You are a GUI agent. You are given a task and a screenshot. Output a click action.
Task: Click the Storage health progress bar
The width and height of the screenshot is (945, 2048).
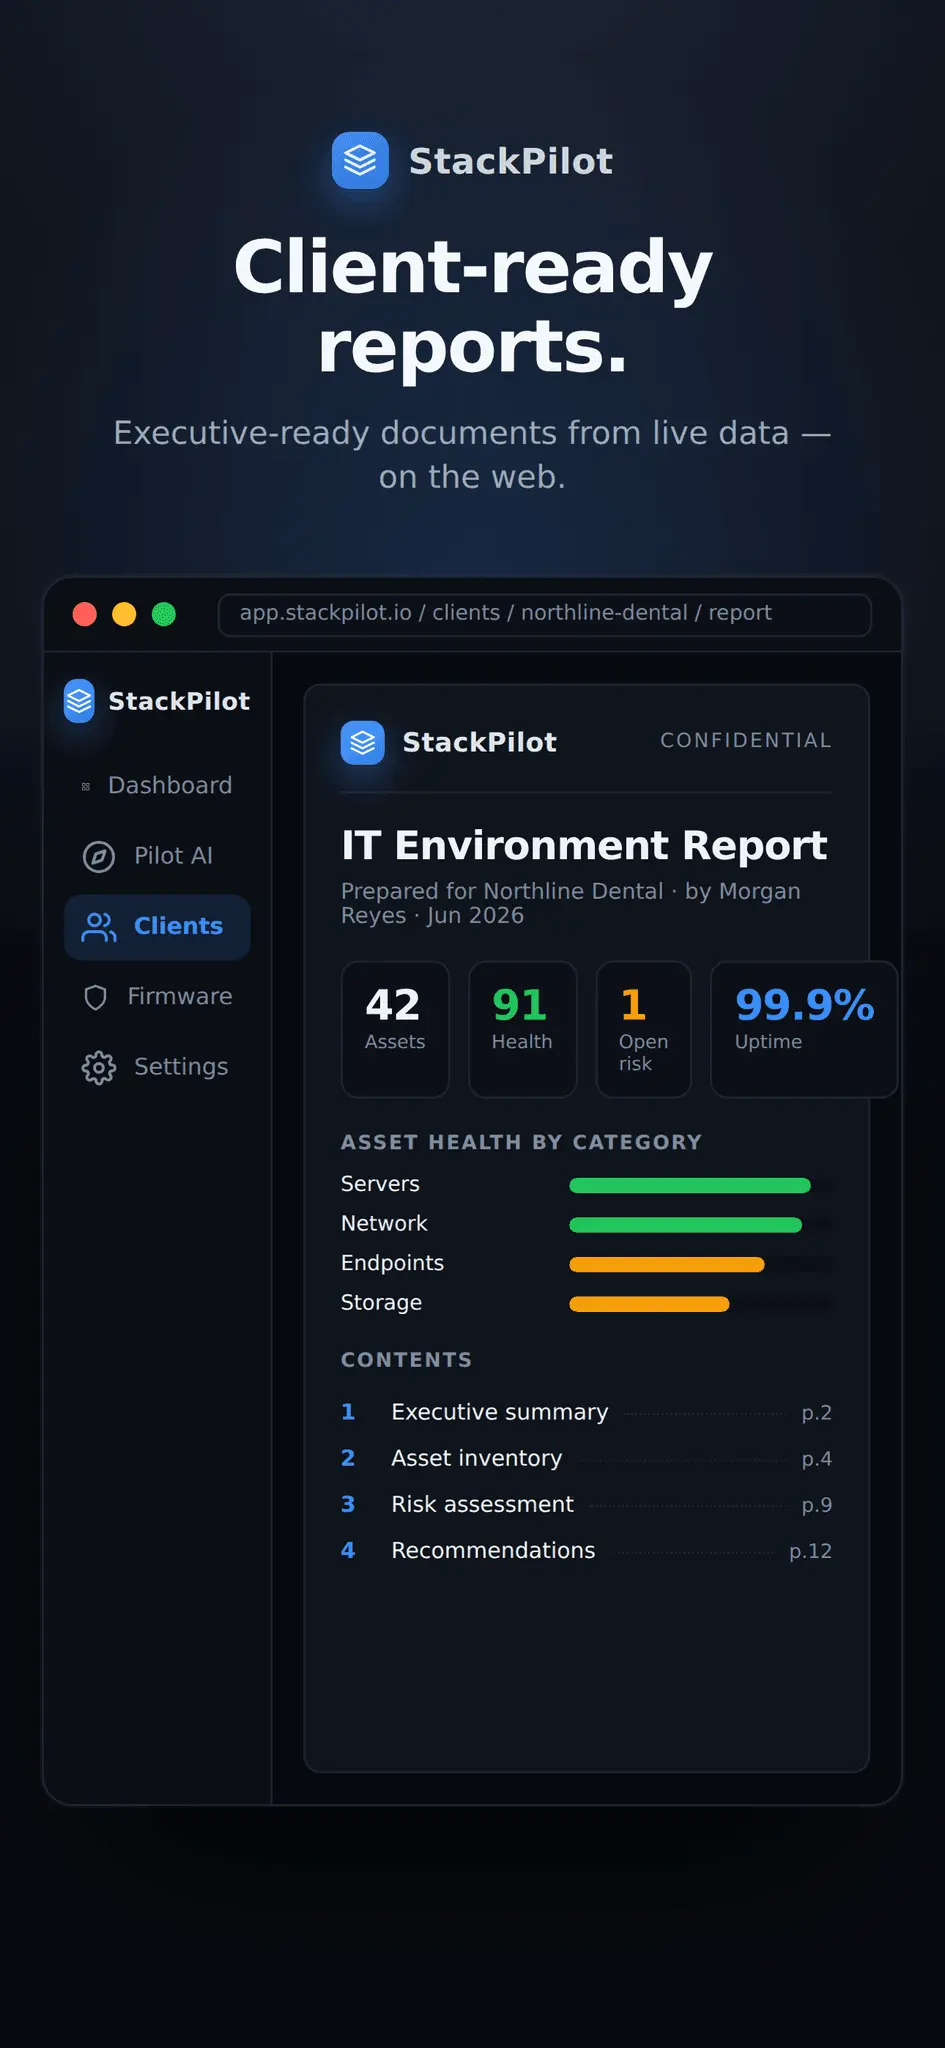pyautogui.click(x=700, y=1304)
